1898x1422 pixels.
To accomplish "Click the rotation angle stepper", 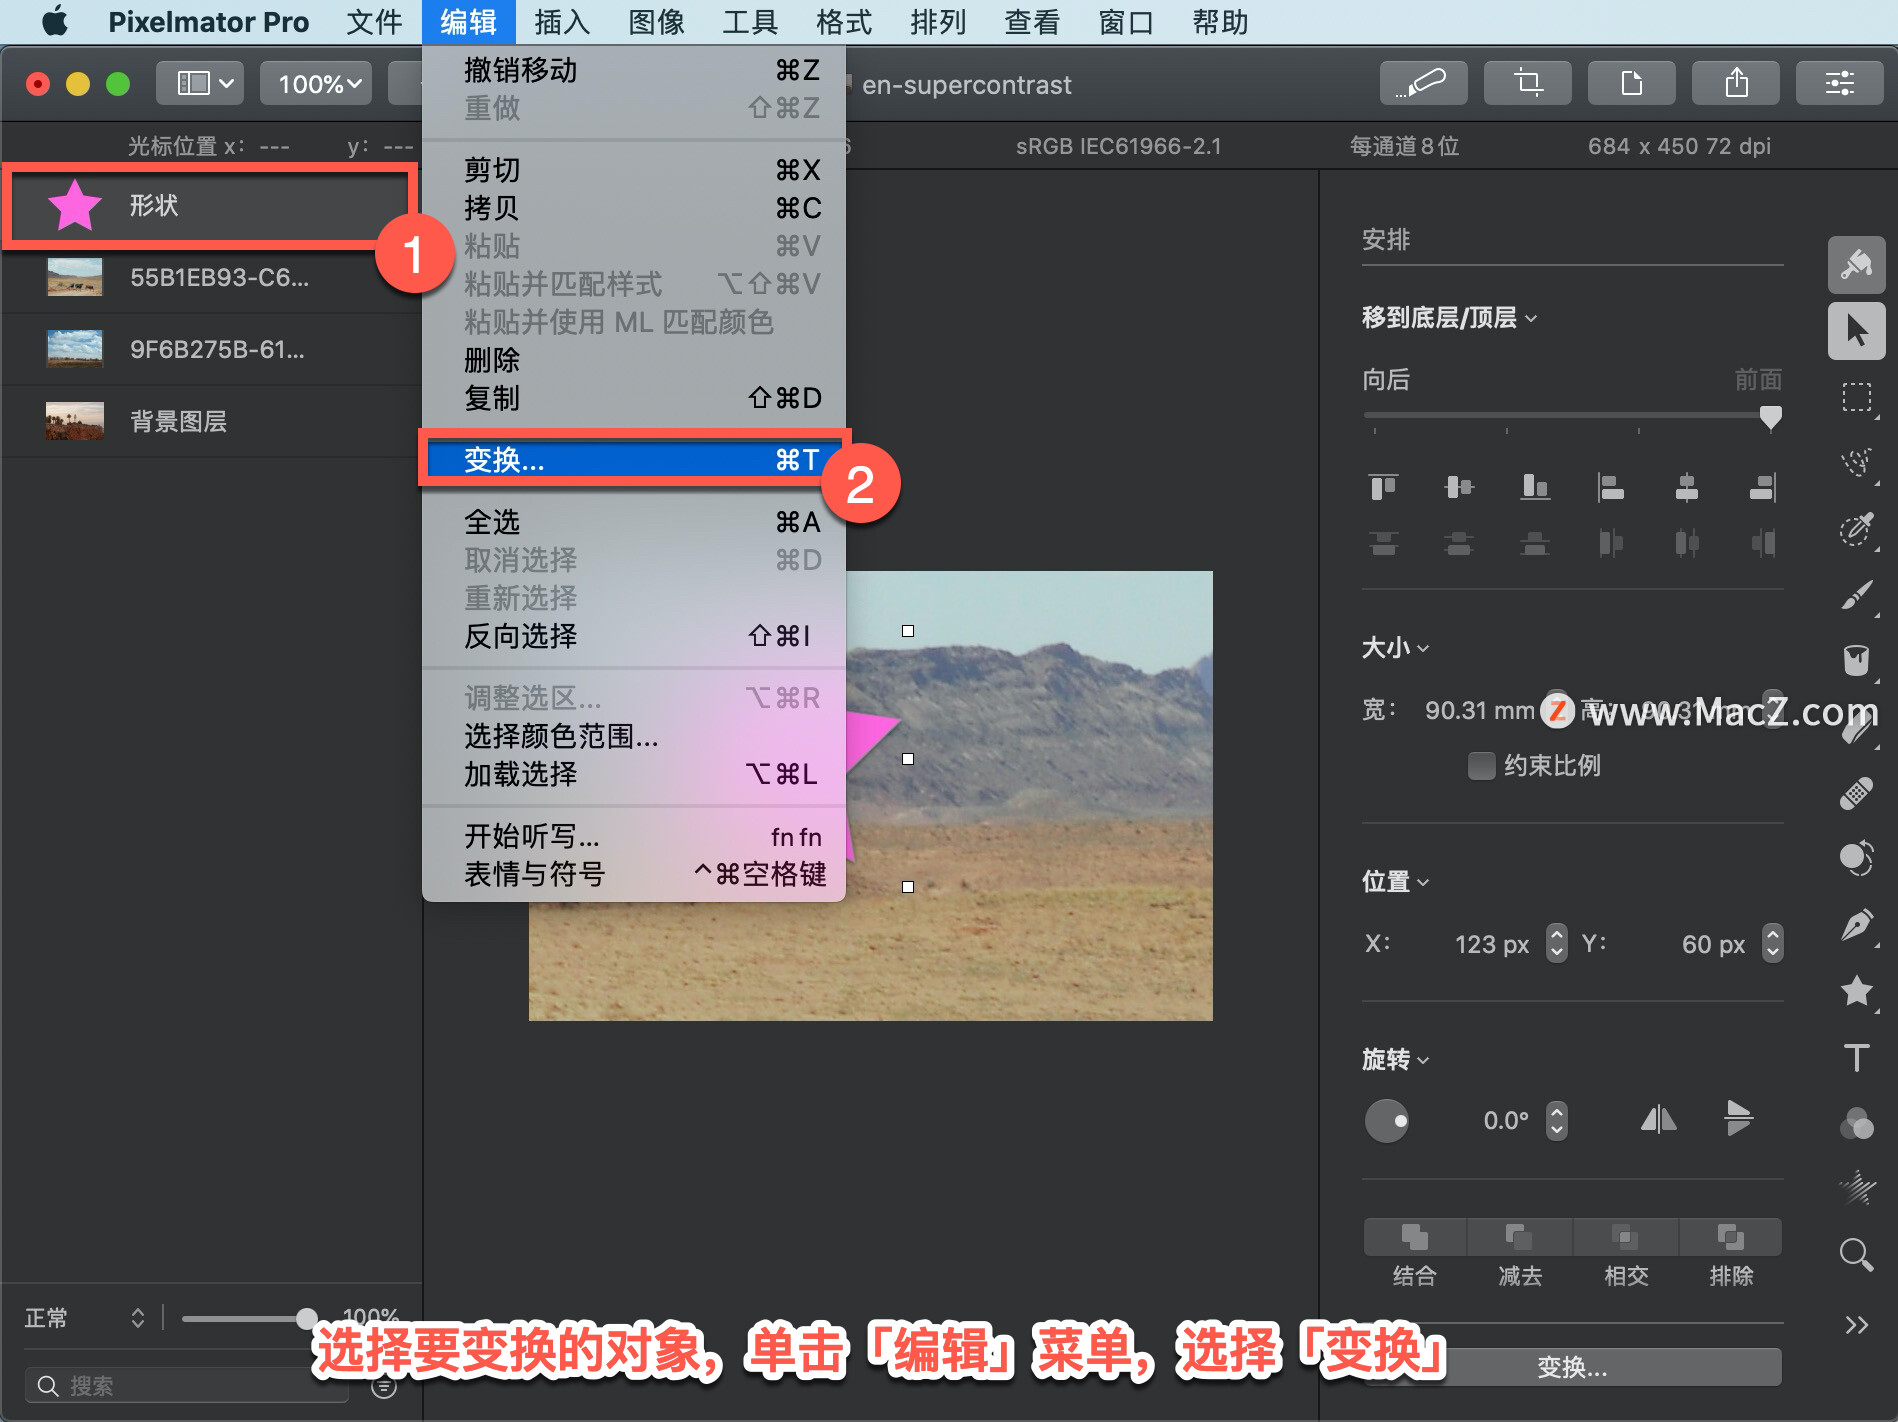I will [x=1556, y=1120].
